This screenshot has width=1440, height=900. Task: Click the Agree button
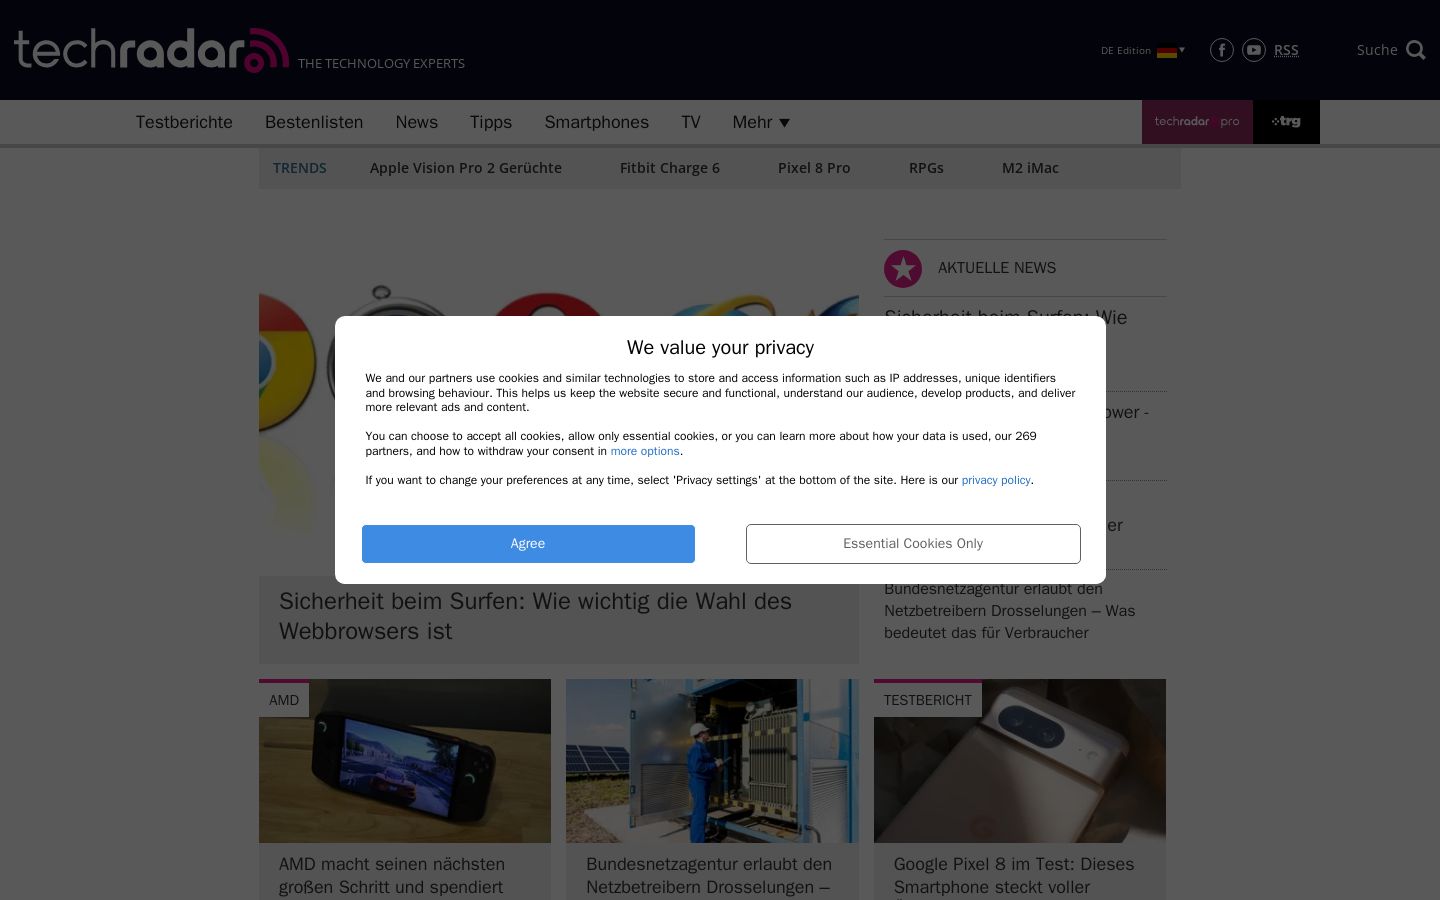click(x=528, y=544)
